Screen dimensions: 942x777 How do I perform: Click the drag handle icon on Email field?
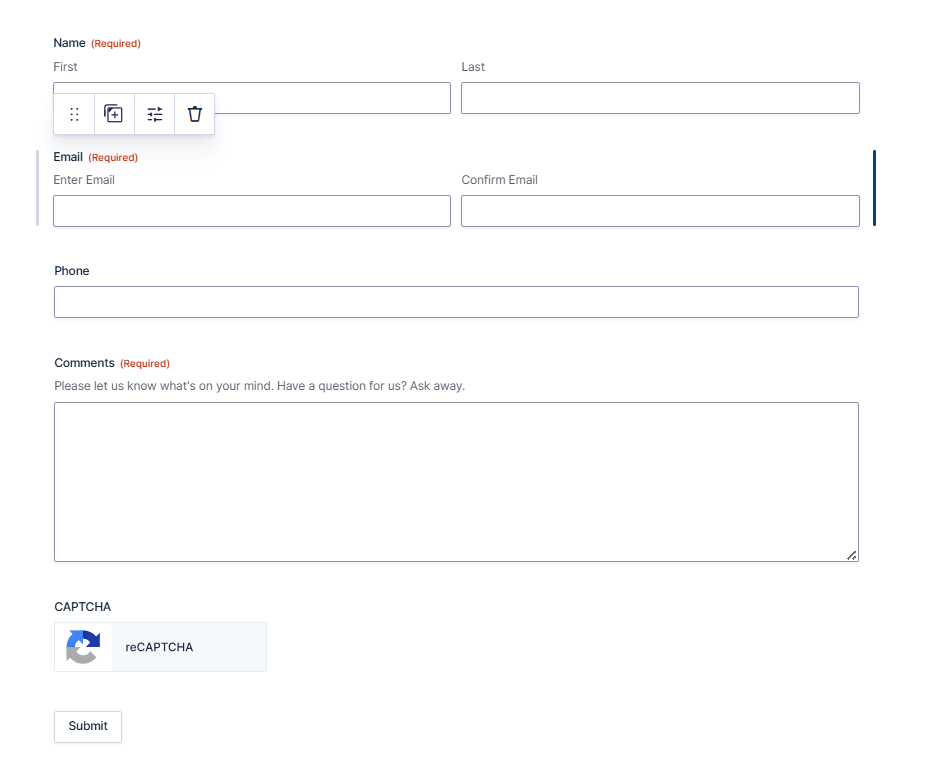[x=74, y=114]
